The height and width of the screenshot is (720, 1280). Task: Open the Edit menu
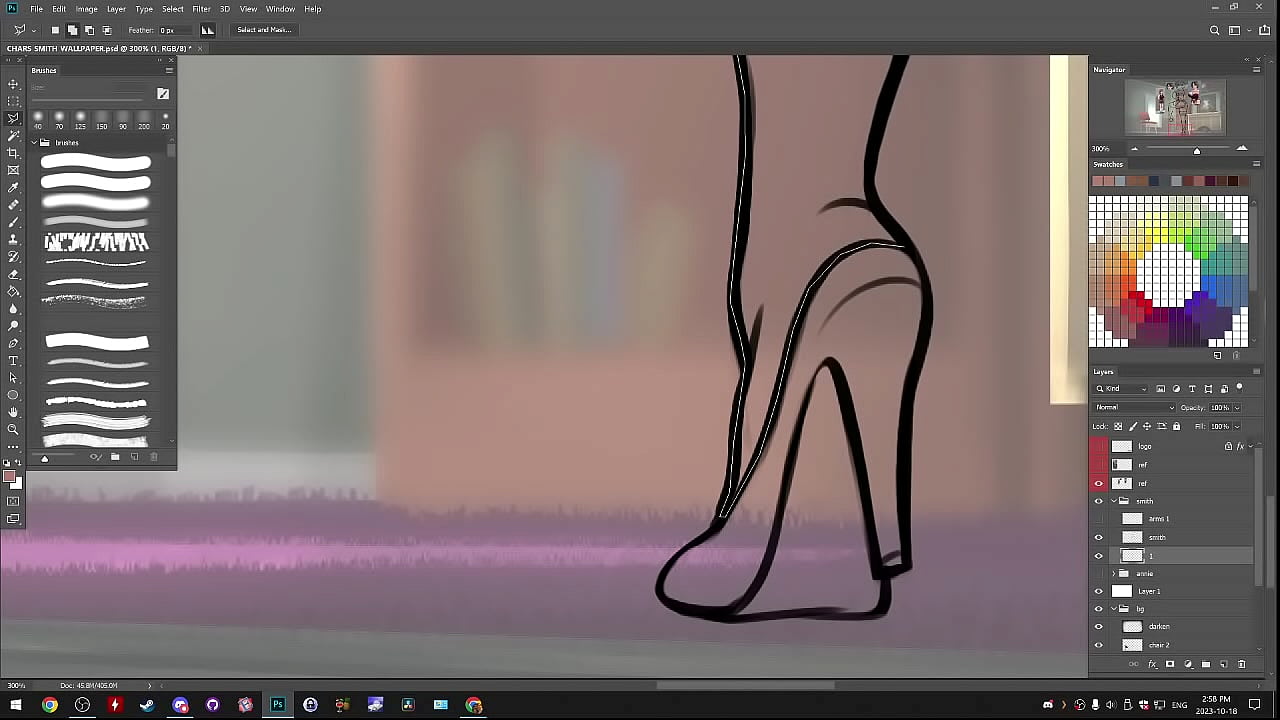[59, 9]
